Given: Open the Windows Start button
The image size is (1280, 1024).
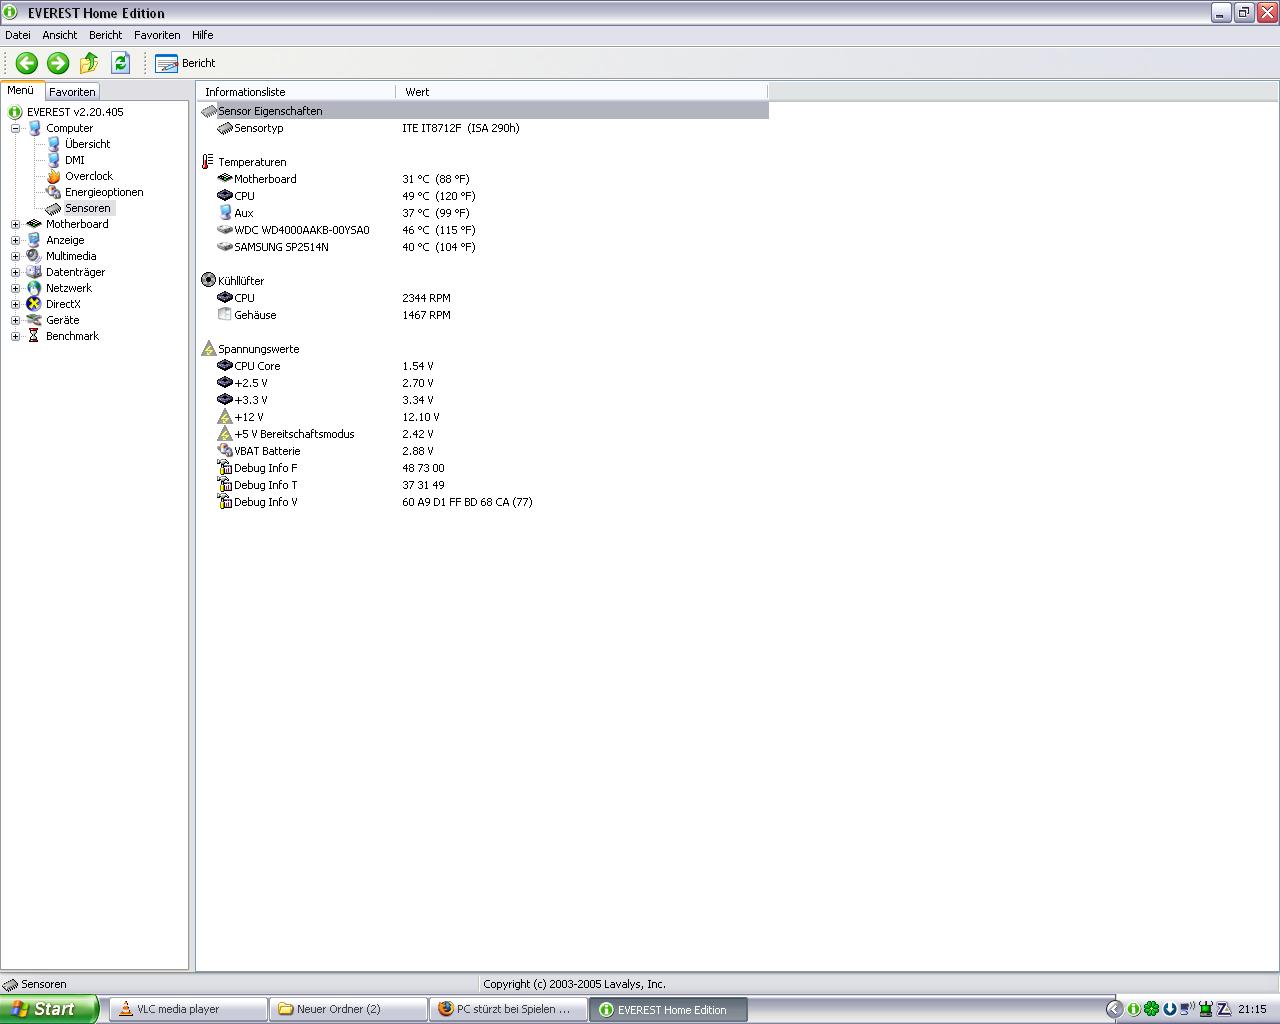Looking at the screenshot, I should (49, 1009).
